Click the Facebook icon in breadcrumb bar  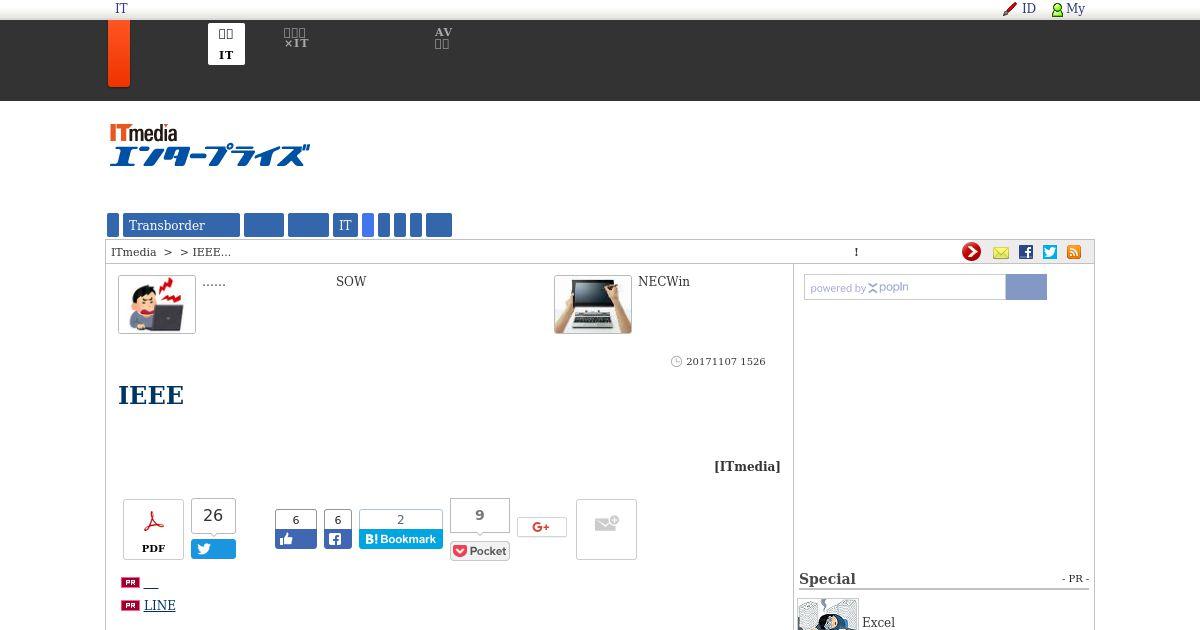[x=1026, y=252]
